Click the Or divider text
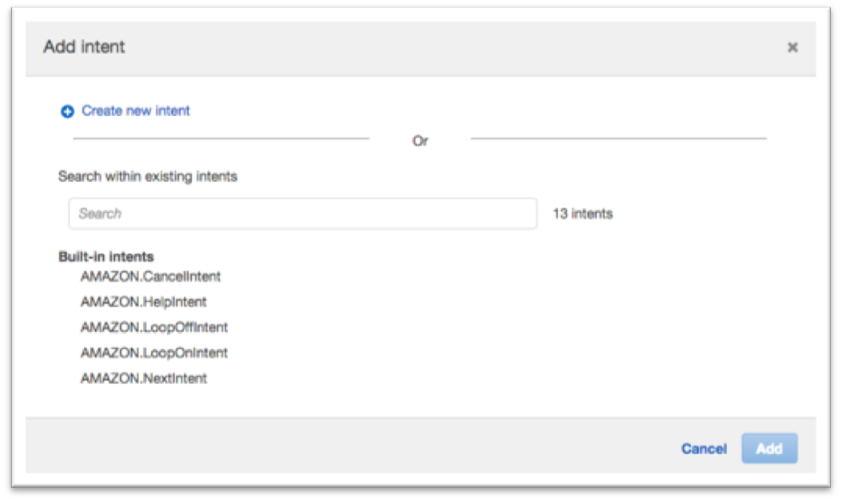Viewport: 841px width, 499px height. (420, 141)
